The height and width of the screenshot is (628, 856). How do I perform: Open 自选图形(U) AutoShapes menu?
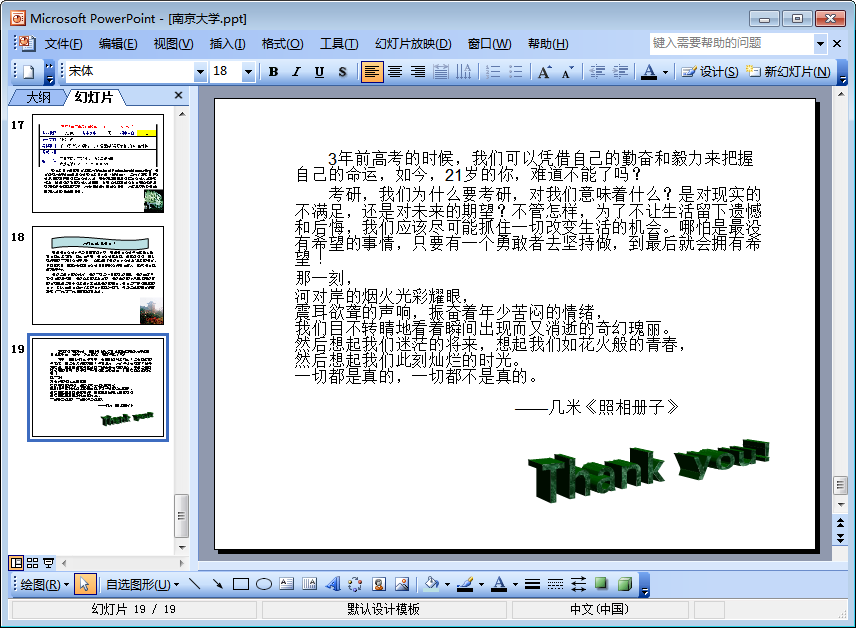pyautogui.click(x=142, y=585)
